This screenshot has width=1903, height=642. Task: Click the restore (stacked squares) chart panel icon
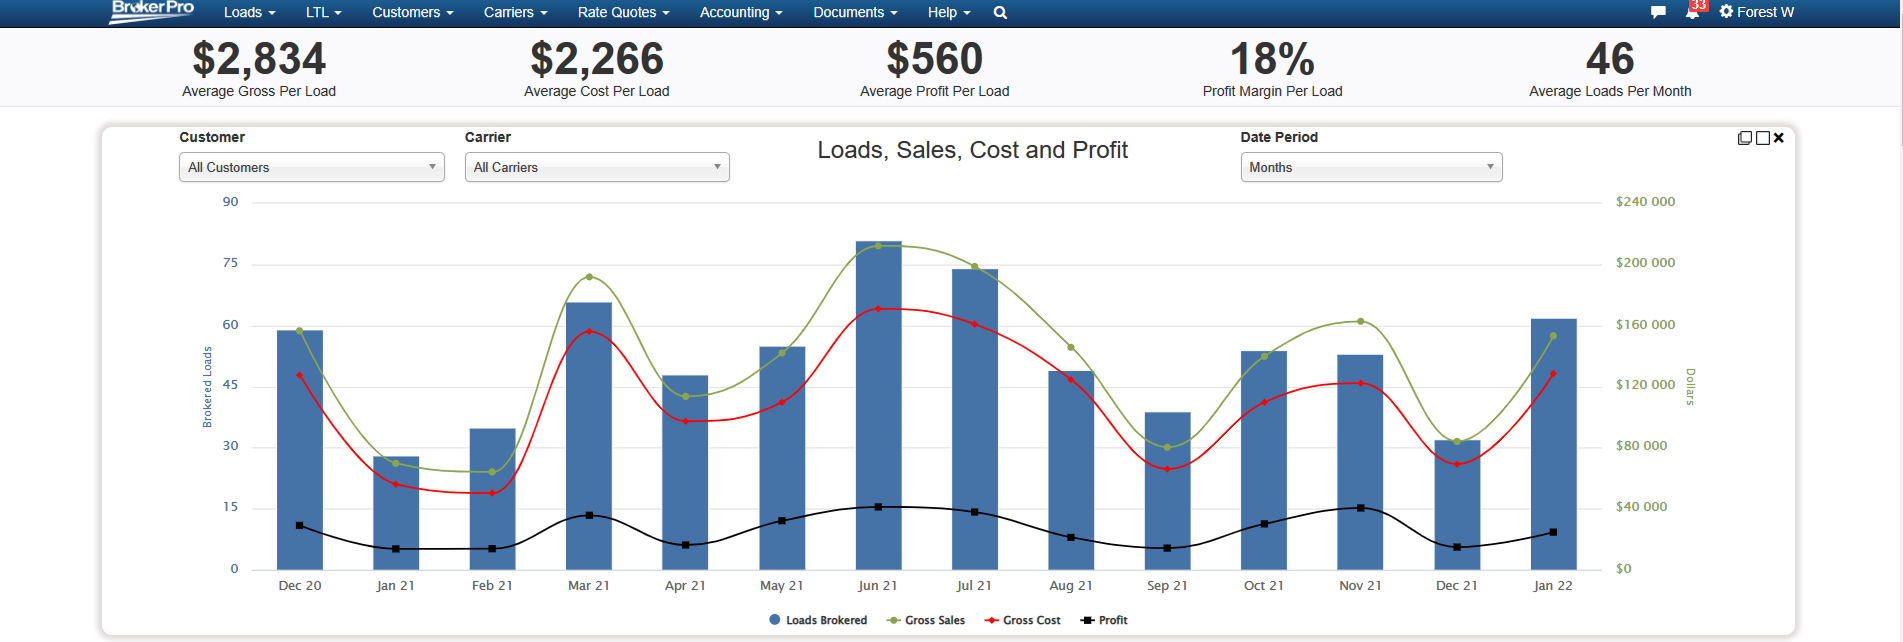point(1745,138)
